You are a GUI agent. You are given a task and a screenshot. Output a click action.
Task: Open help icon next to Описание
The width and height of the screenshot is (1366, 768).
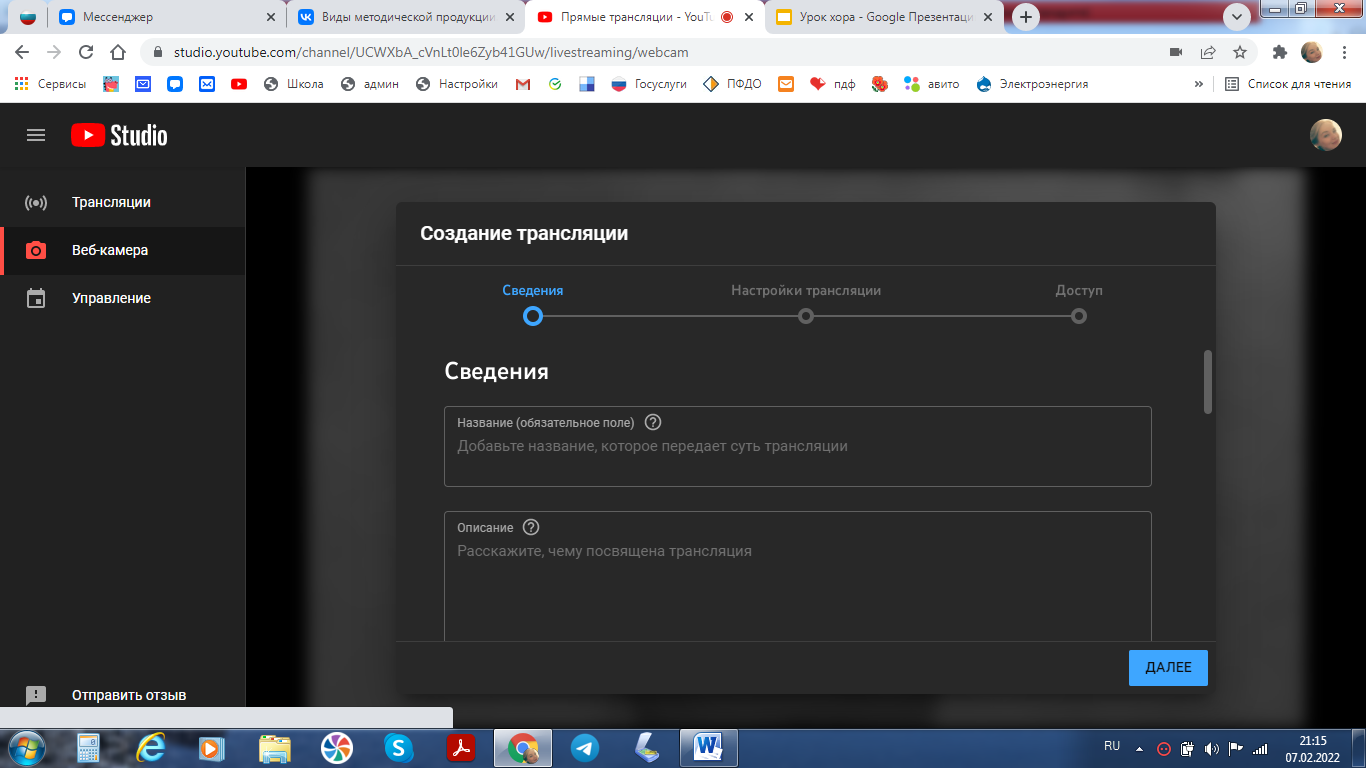(531, 527)
